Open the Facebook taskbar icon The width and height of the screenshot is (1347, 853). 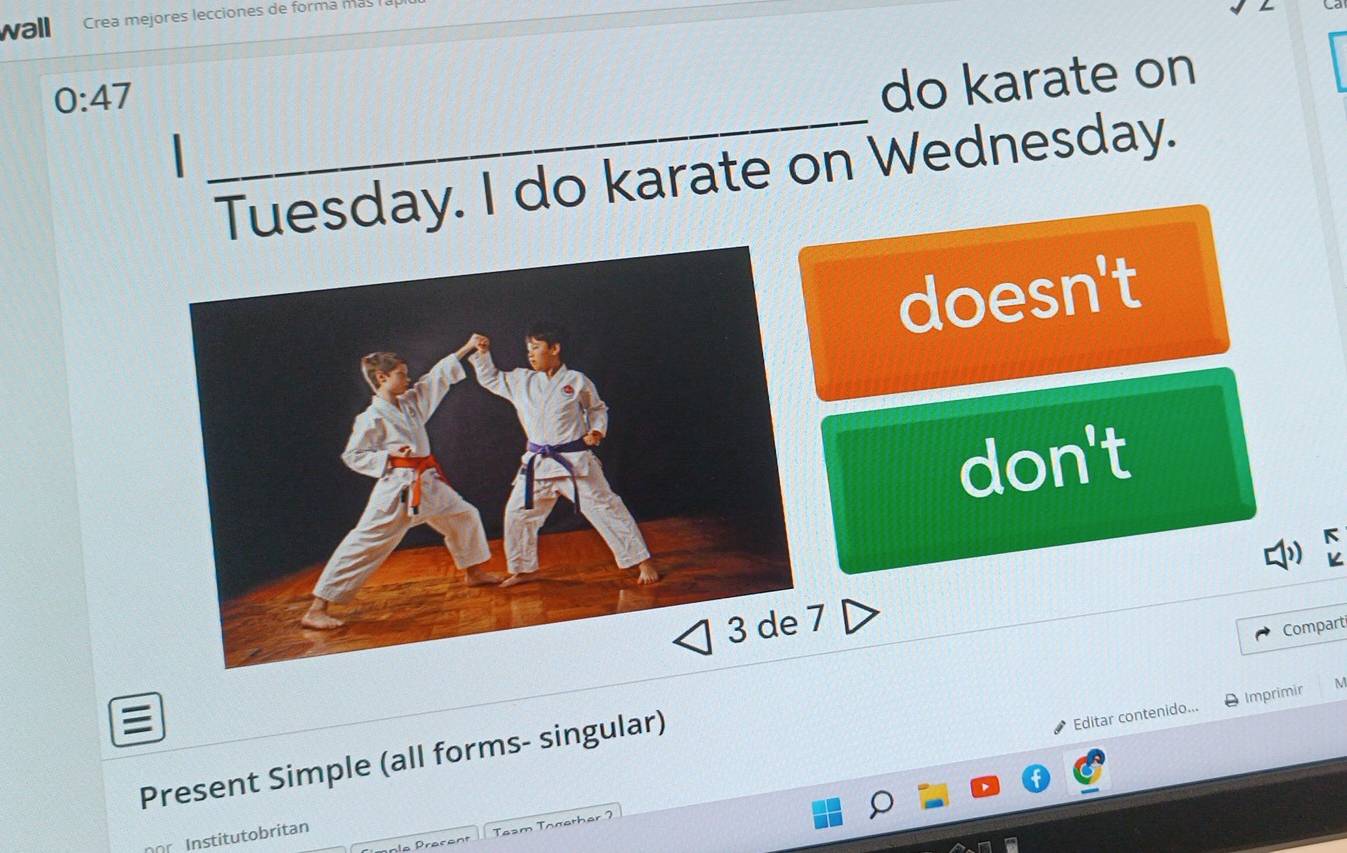[x=1035, y=780]
